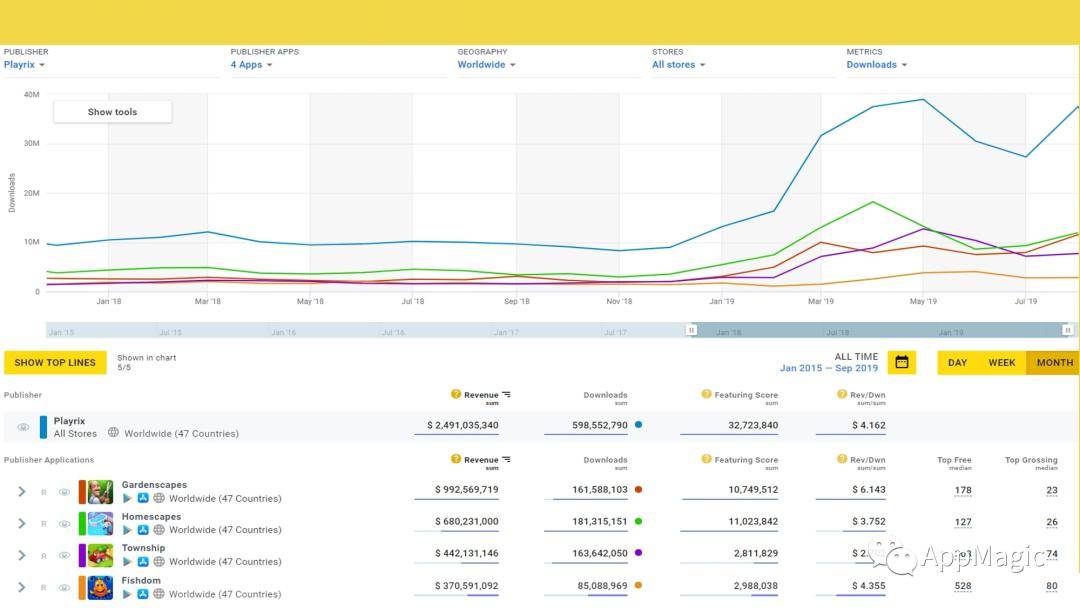The width and height of the screenshot is (1080, 608).
Task: Click the right handle of timeline range
Action: pos(1068,331)
